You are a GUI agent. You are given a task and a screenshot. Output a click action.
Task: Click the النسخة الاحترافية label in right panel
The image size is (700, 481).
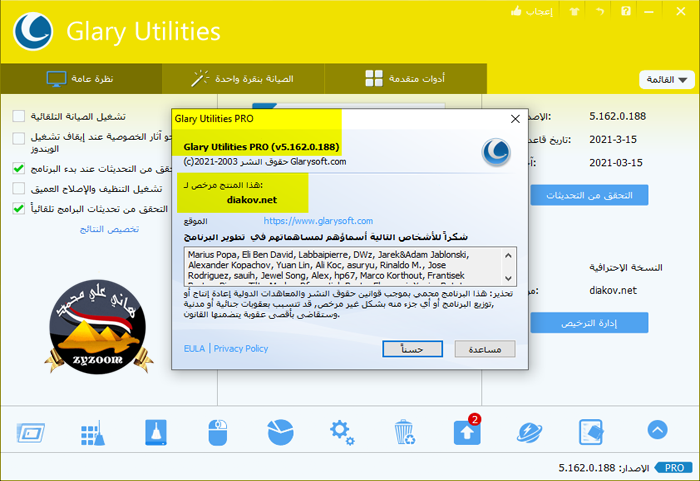(626, 268)
